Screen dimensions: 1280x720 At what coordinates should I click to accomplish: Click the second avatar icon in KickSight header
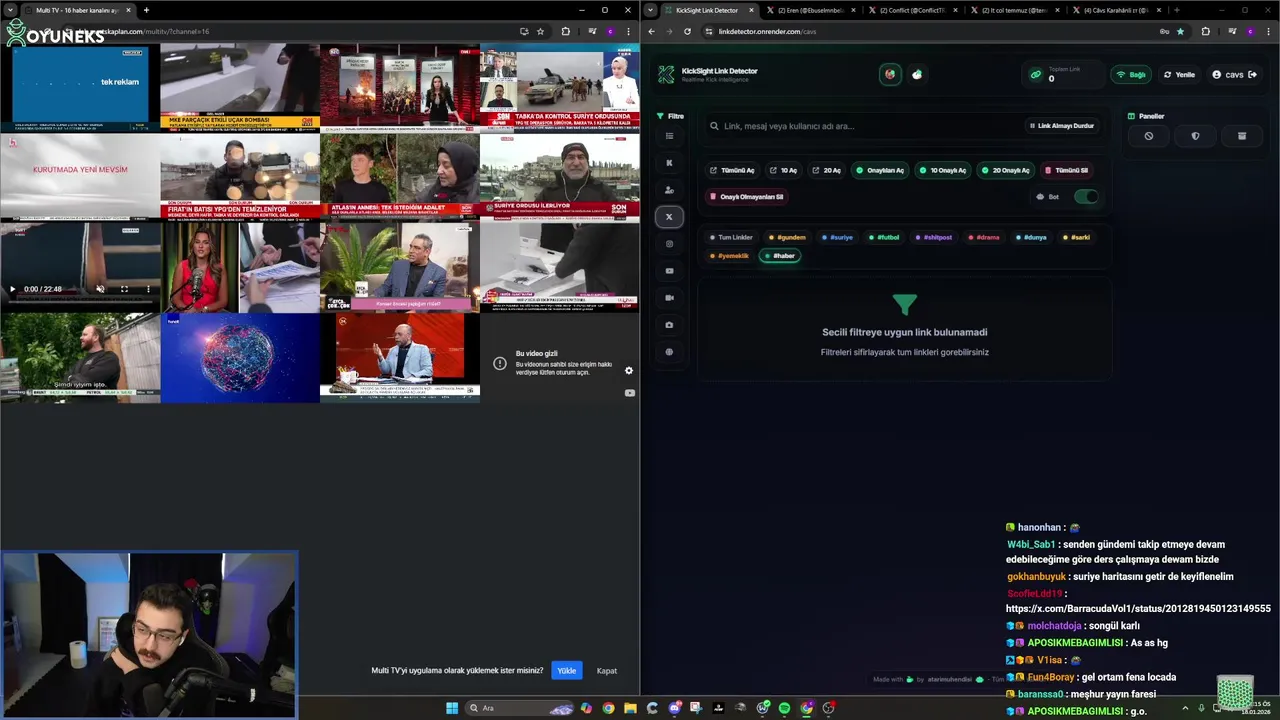(917, 74)
